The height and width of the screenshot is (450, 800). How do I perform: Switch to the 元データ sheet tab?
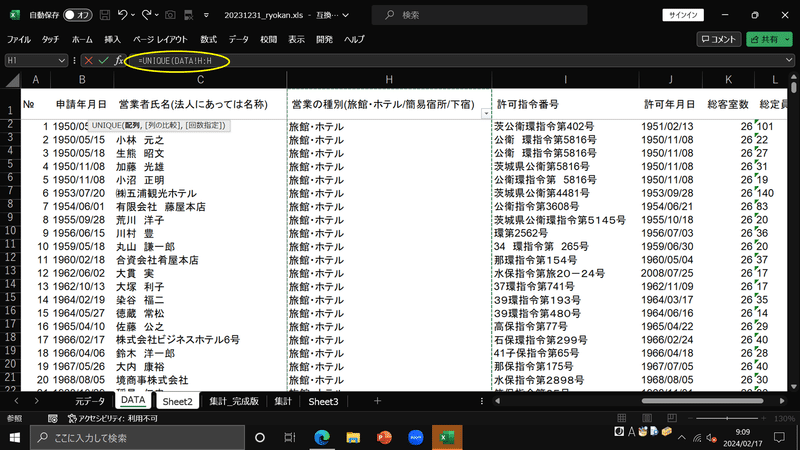[x=90, y=402]
